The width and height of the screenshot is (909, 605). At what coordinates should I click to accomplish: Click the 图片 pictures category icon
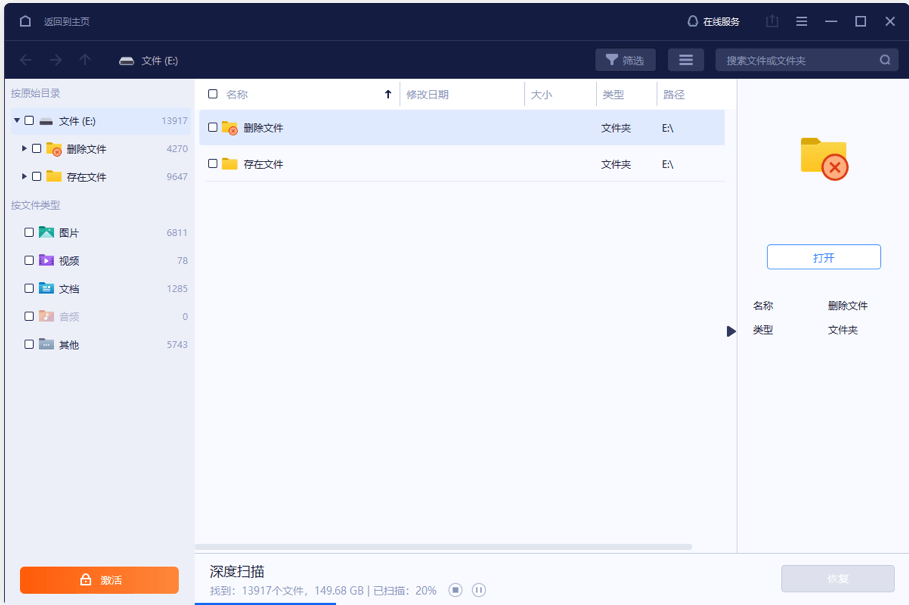tap(46, 232)
